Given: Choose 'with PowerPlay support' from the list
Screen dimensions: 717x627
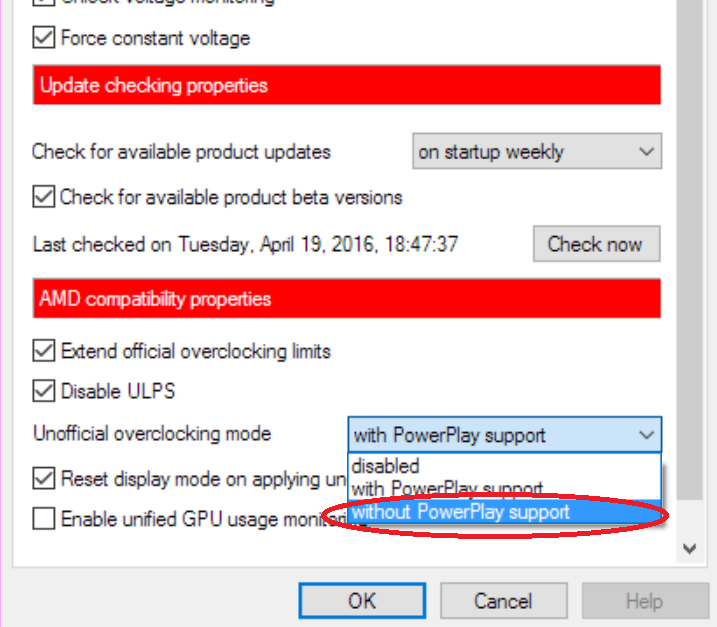Looking at the screenshot, I should pos(447,488).
